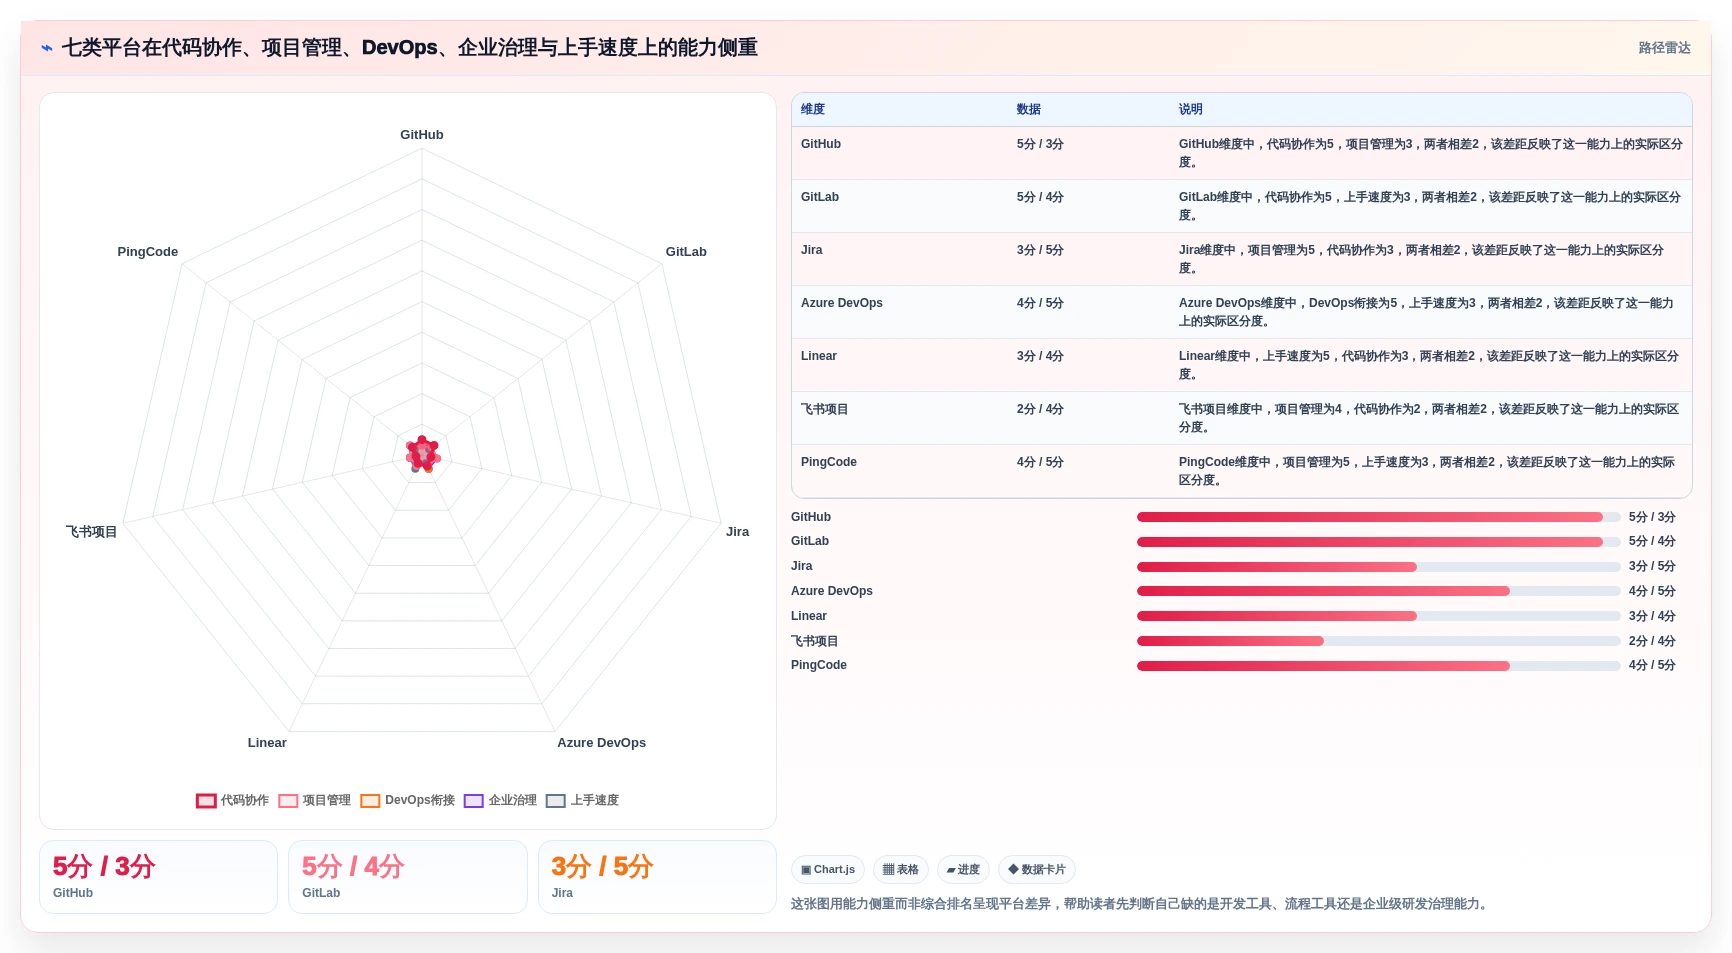Open the GitLab 5分 / 4分 data card
The image size is (1732, 953).
408,877
